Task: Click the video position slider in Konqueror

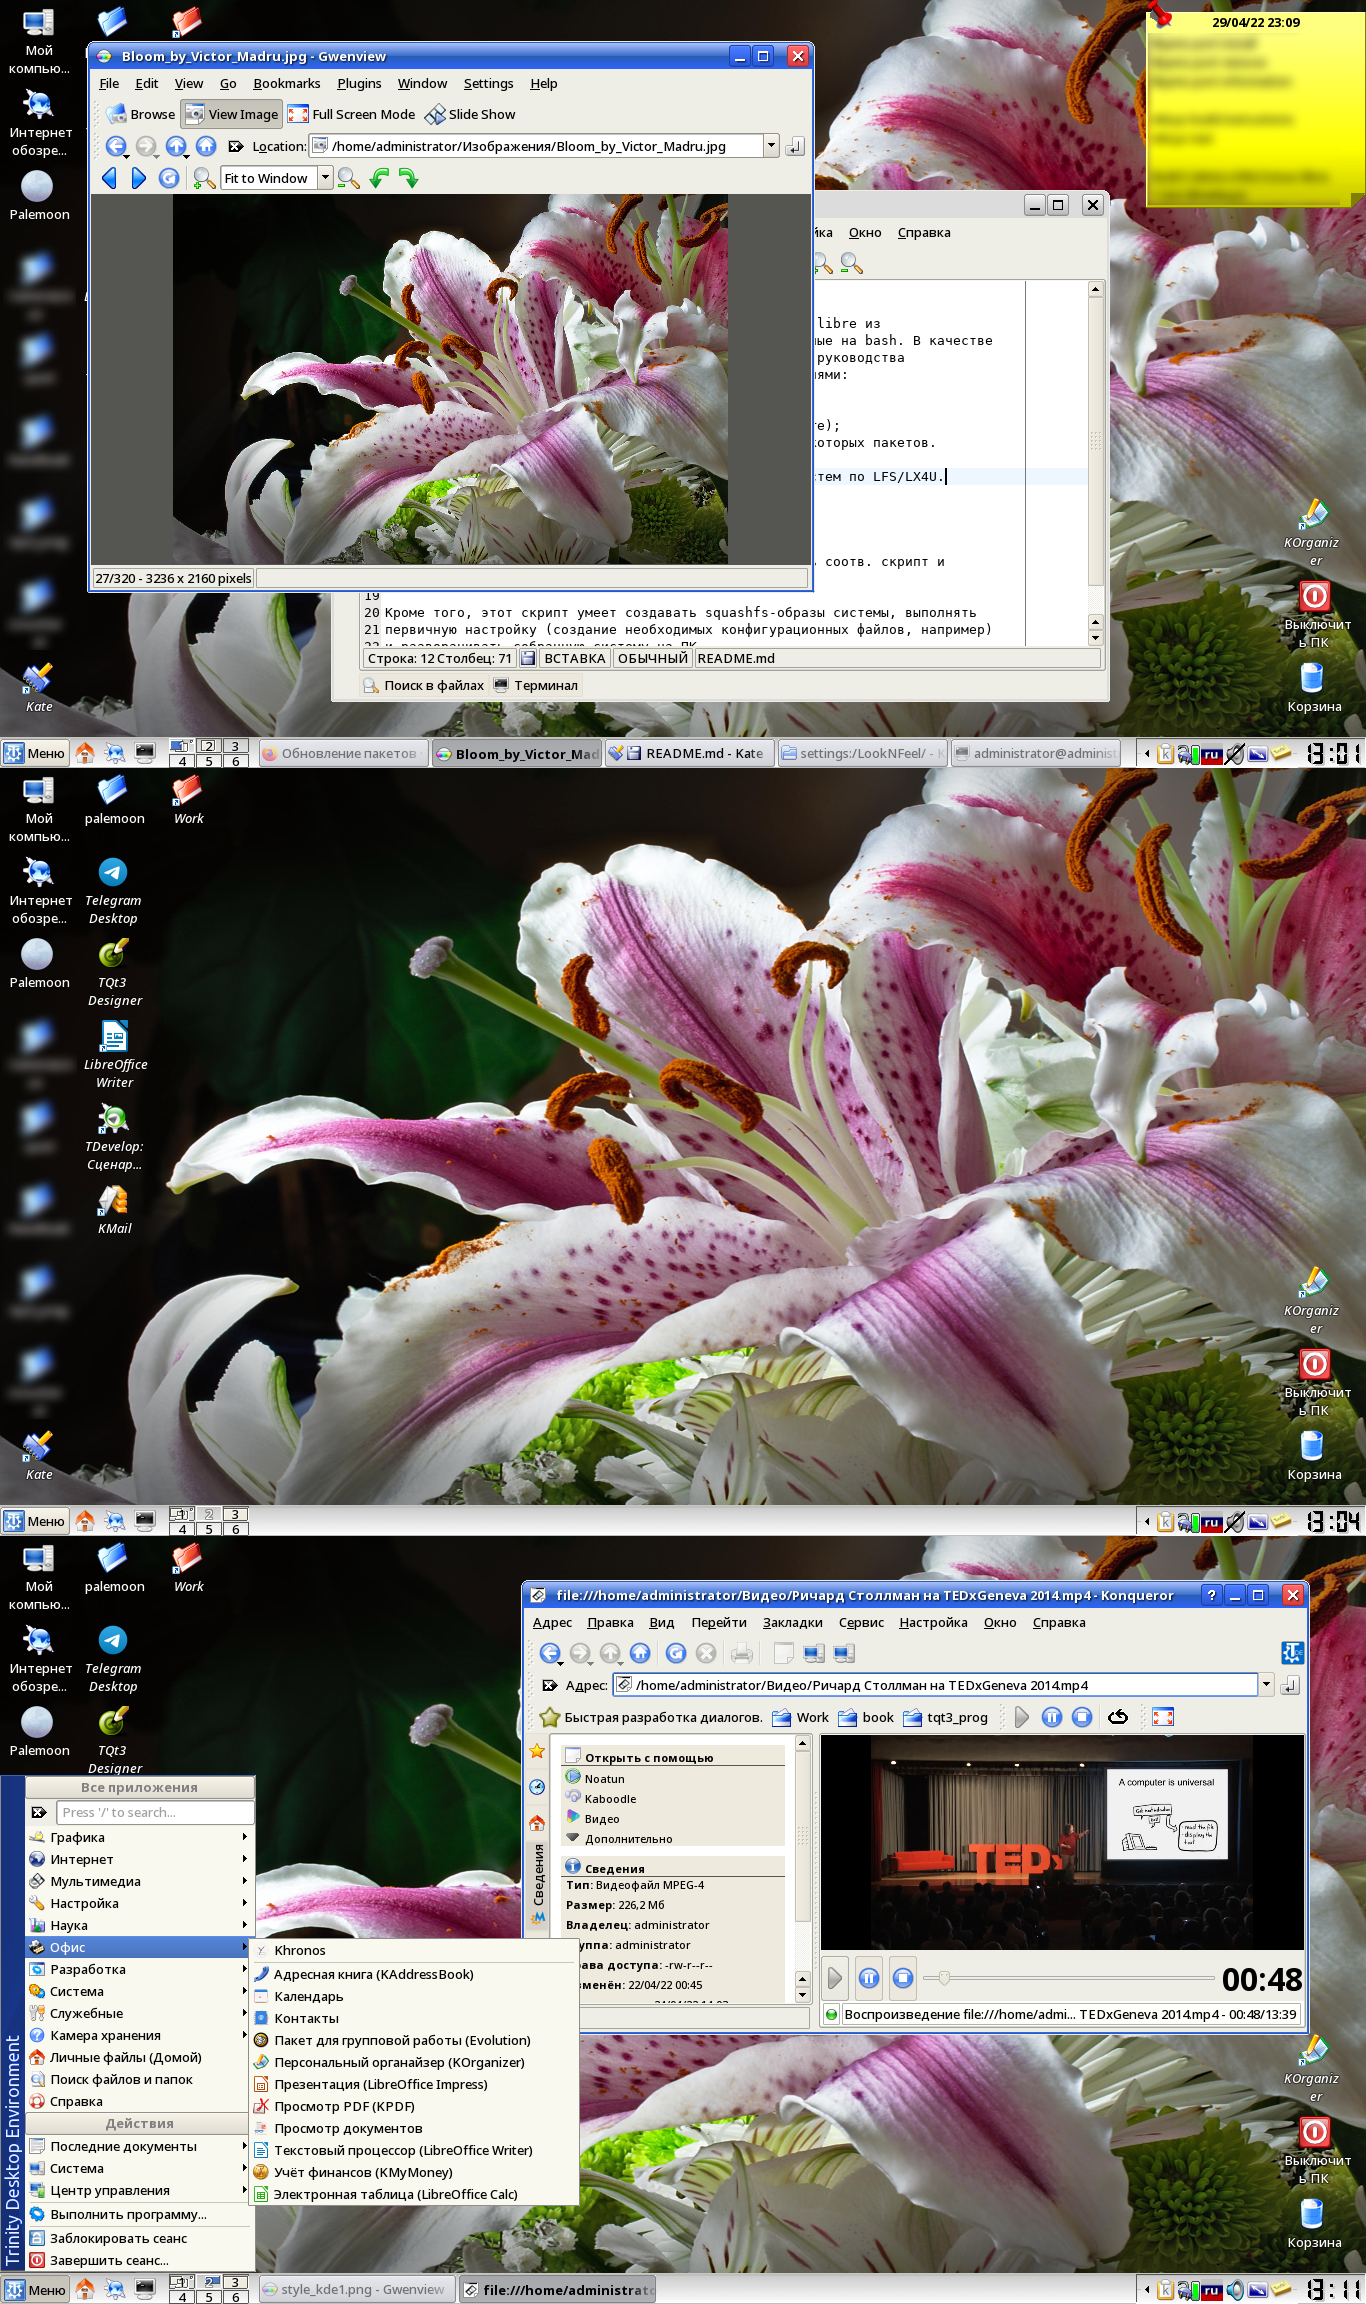Action: (x=1068, y=1977)
